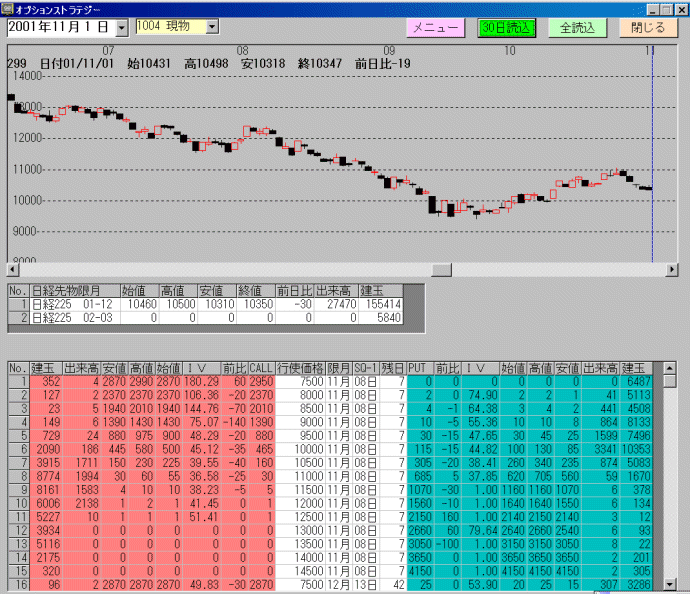Screen dimensions: 690x594
Task: Click call 出来高 value 2138
Action: [81, 503]
